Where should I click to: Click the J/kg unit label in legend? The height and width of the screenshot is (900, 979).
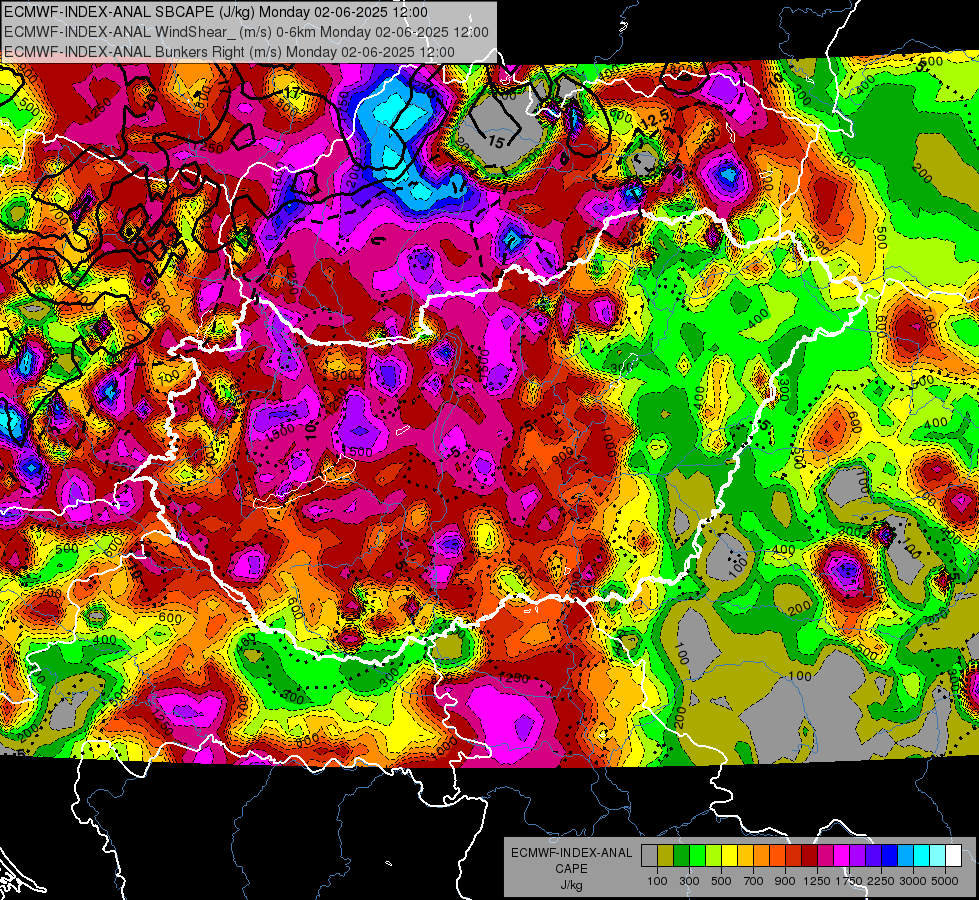571,885
